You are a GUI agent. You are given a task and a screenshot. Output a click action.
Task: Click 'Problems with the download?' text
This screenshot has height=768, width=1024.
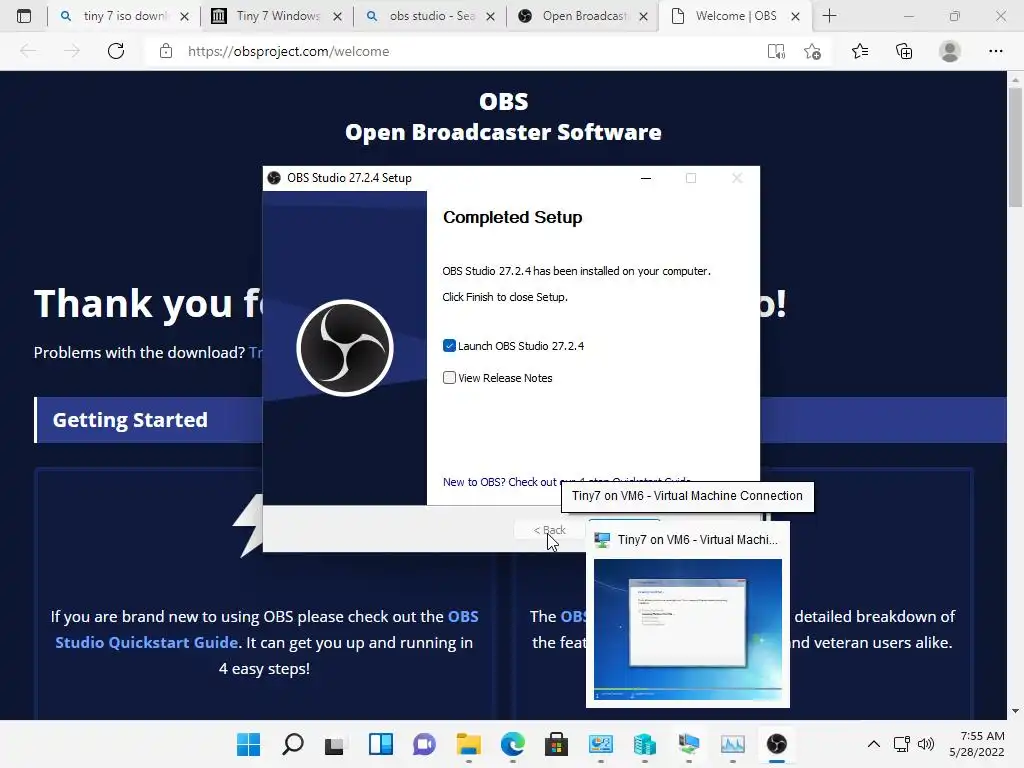139,353
